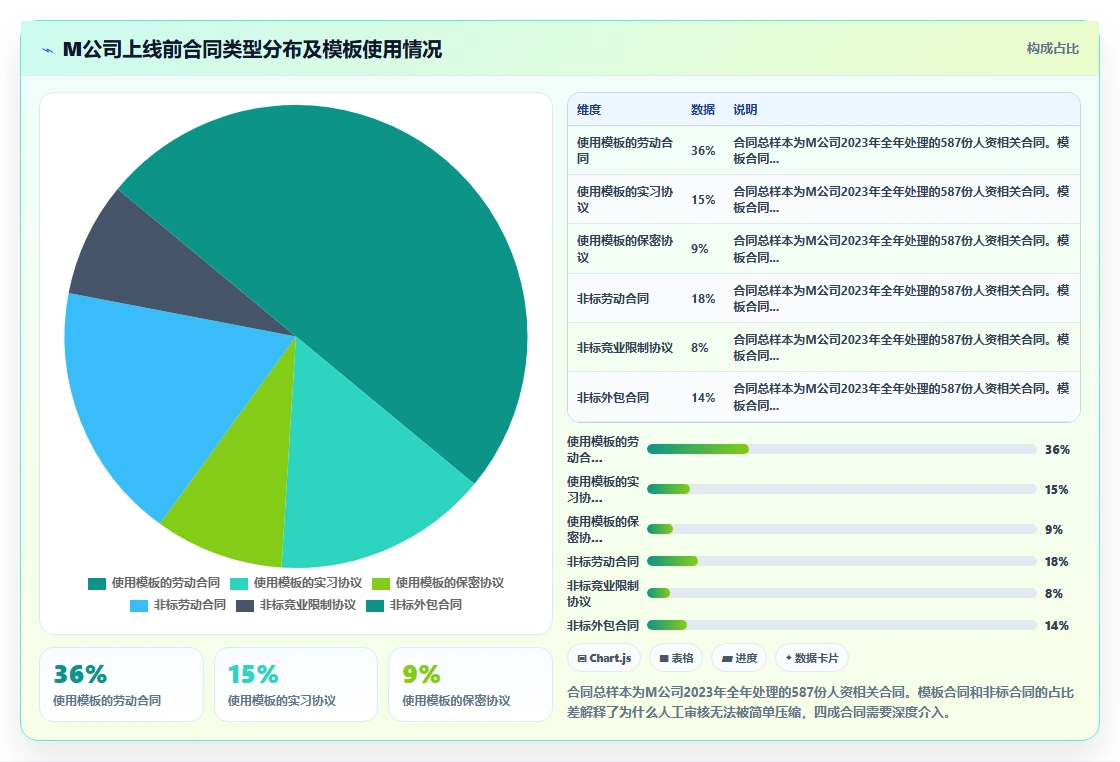1120x762 pixels.
Task: Click table row name 非标竞业限制协议
Action: click(x=624, y=348)
